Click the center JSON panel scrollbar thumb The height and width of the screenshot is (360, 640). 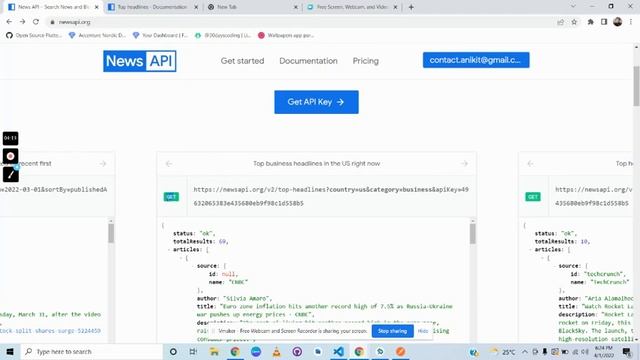pos(473,234)
